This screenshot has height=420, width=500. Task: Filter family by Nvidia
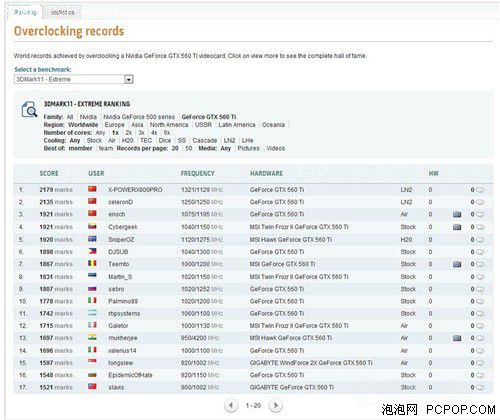tap(88, 117)
